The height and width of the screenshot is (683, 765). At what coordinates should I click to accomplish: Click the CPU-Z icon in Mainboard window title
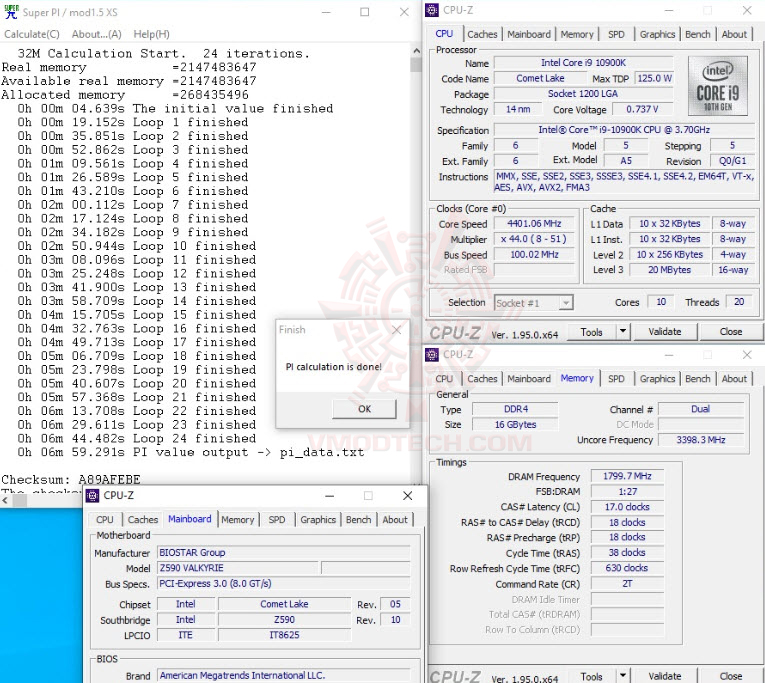pos(92,496)
